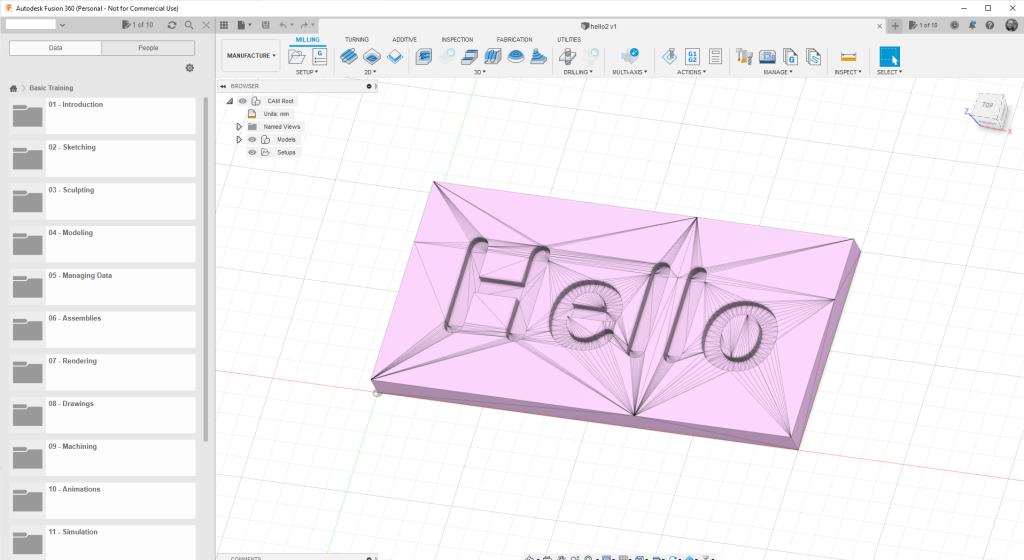
Task: Open the INSPECT dropdown menu
Action: (848, 72)
